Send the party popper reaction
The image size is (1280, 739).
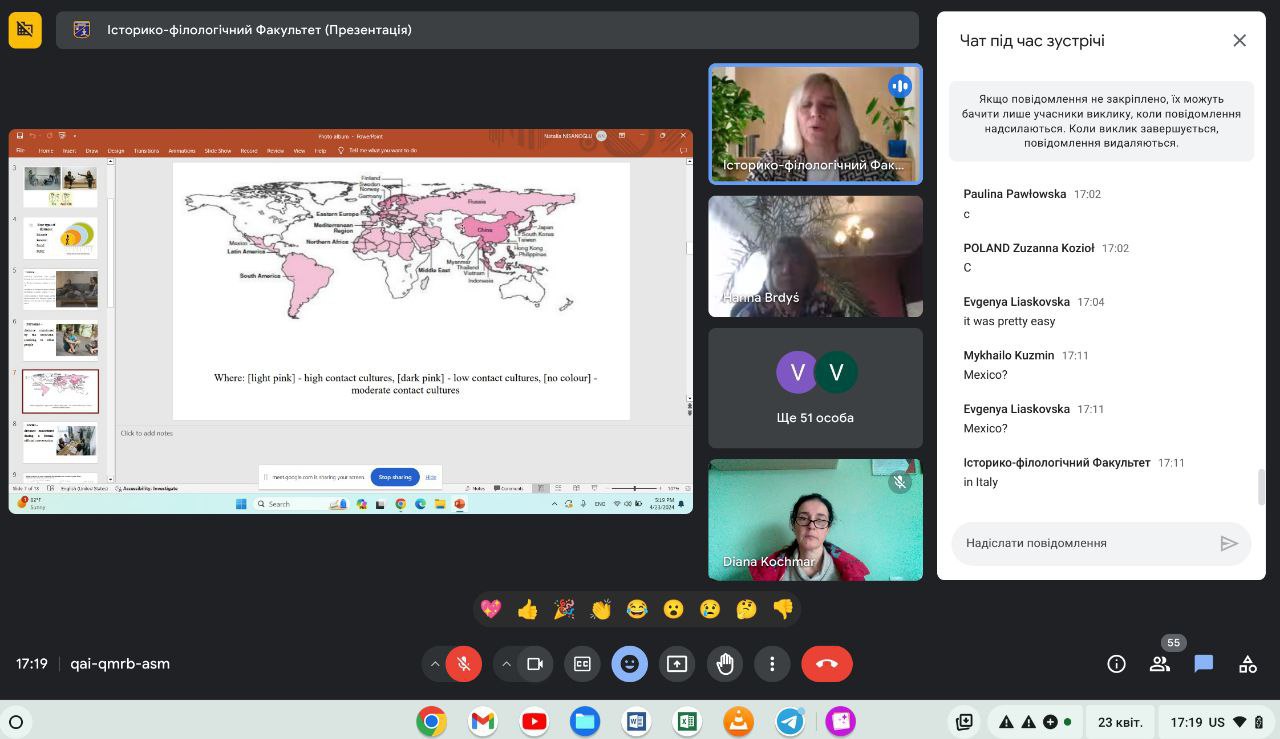pos(564,609)
